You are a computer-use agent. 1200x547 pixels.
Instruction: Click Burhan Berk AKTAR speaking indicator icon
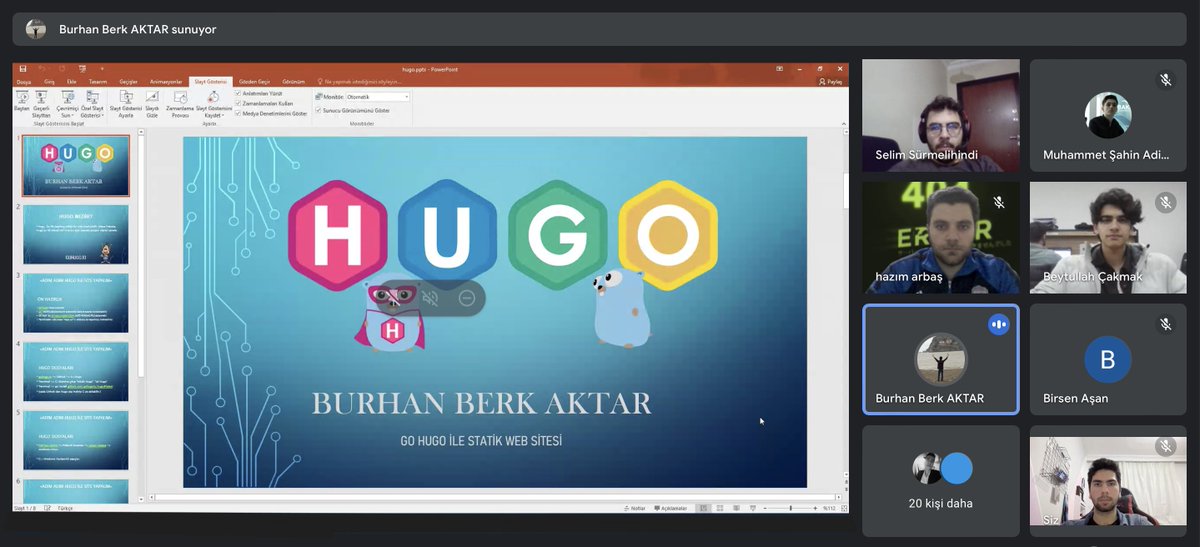(998, 324)
